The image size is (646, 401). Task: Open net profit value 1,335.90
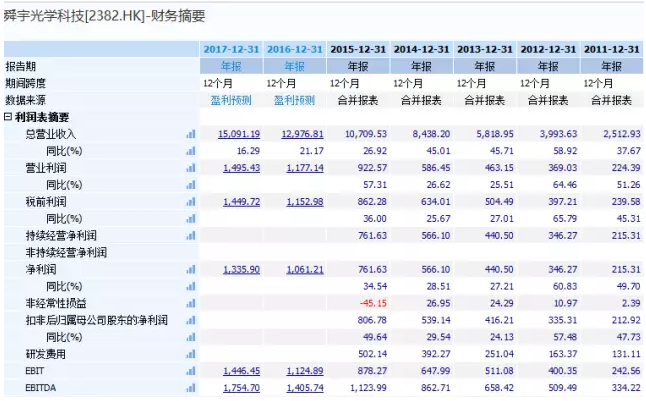coord(241,270)
